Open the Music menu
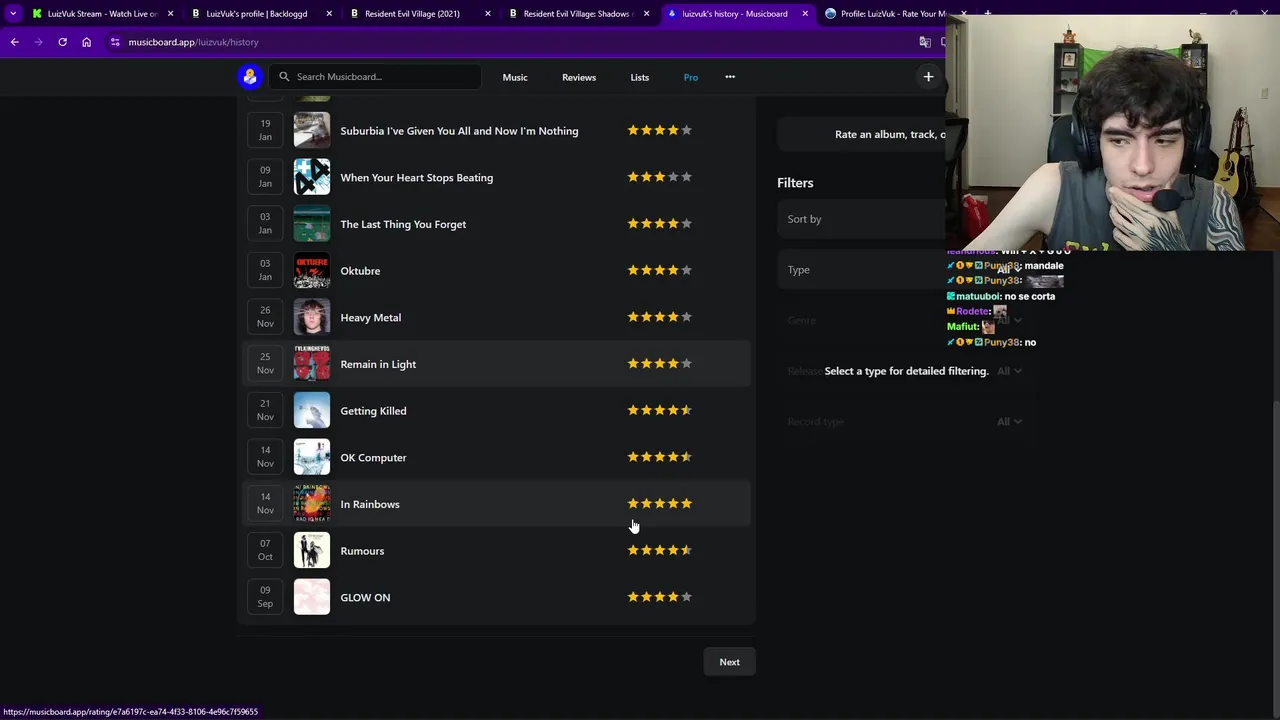Viewport: 1280px width, 720px height. point(515,77)
